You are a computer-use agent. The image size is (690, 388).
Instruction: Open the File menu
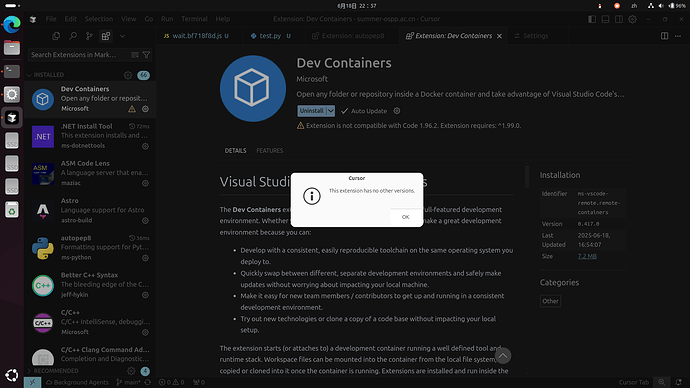(51, 19)
